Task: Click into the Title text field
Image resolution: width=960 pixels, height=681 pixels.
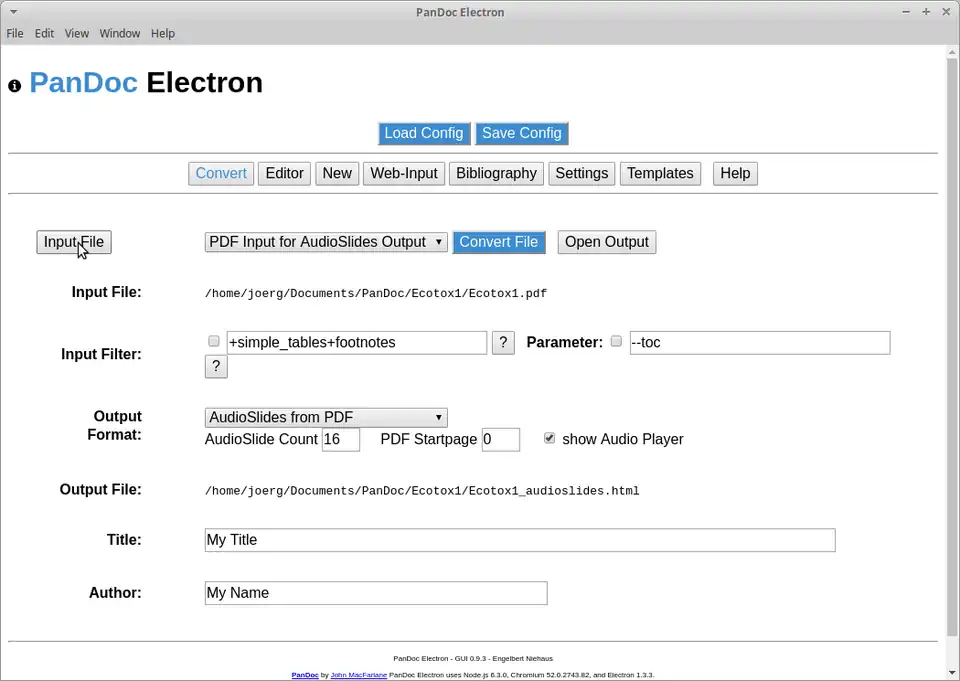Action: tap(519, 540)
